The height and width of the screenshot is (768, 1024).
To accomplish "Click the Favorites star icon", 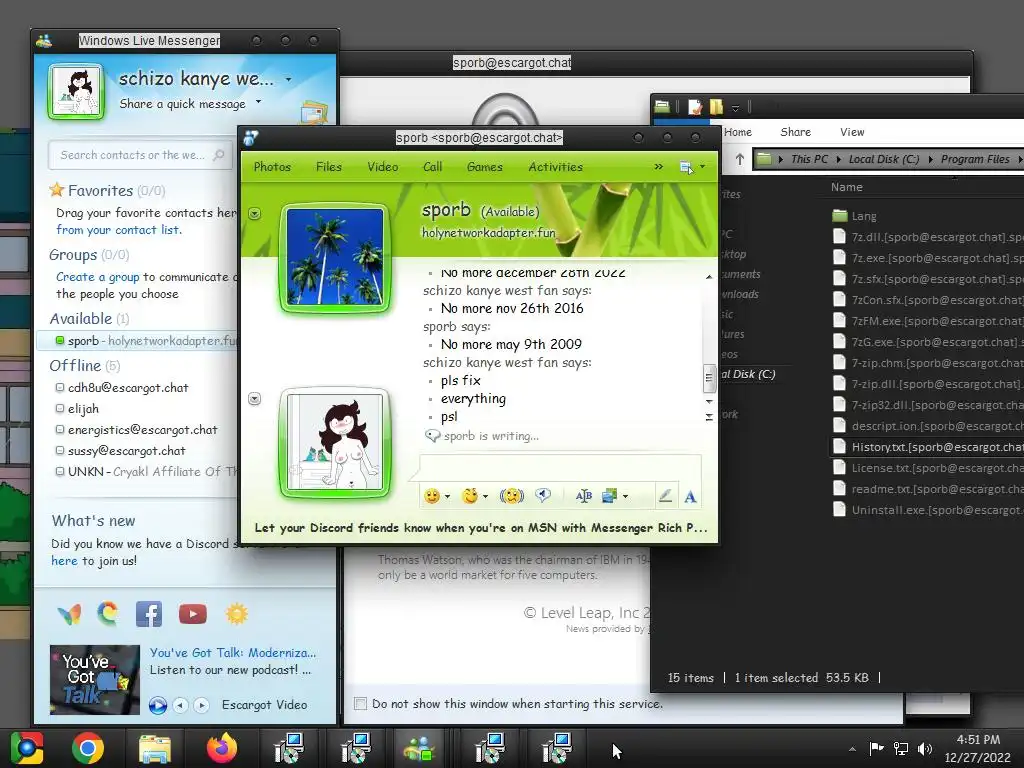I will coord(57,190).
